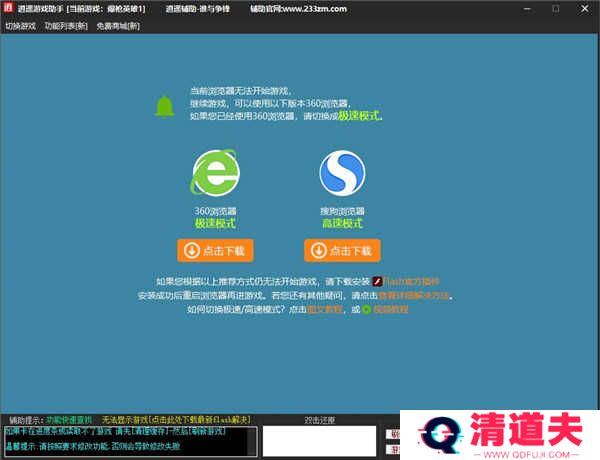Download the 360 browser with 点击下载 button
This screenshot has height=460, width=600.
tap(217, 250)
